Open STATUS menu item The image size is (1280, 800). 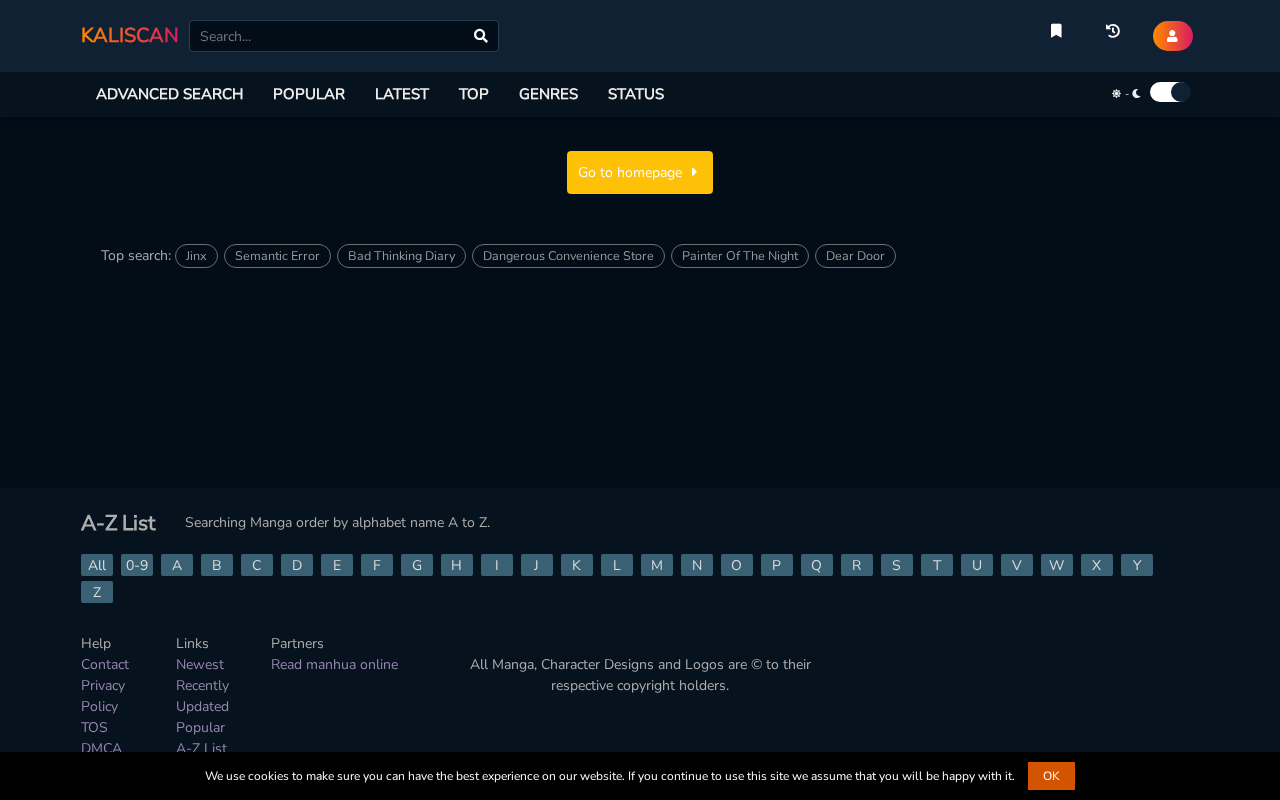(636, 94)
